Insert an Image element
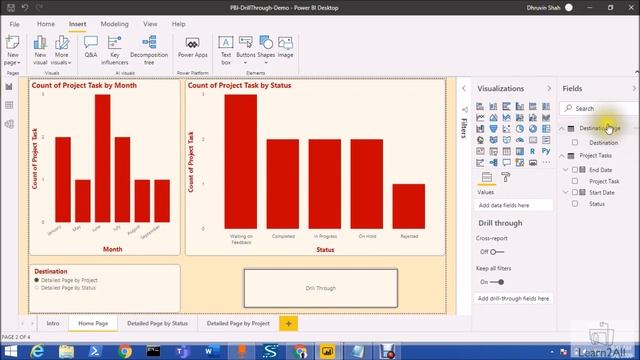The width and height of the screenshot is (640, 360). coord(285,47)
